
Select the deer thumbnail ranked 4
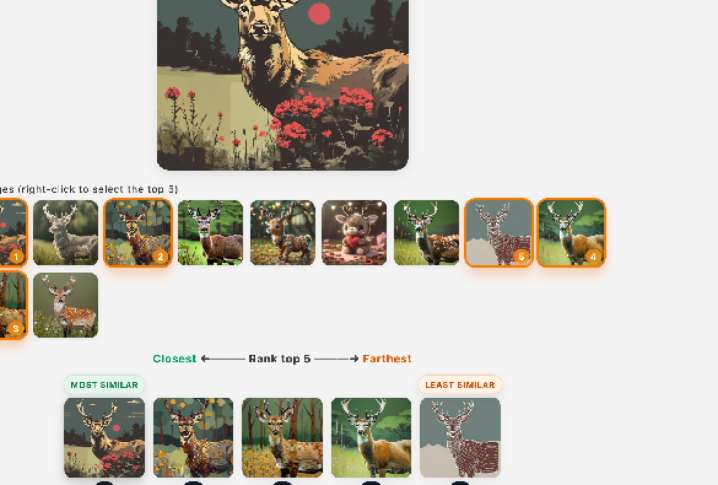pyautogui.click(x=571, y=233)
